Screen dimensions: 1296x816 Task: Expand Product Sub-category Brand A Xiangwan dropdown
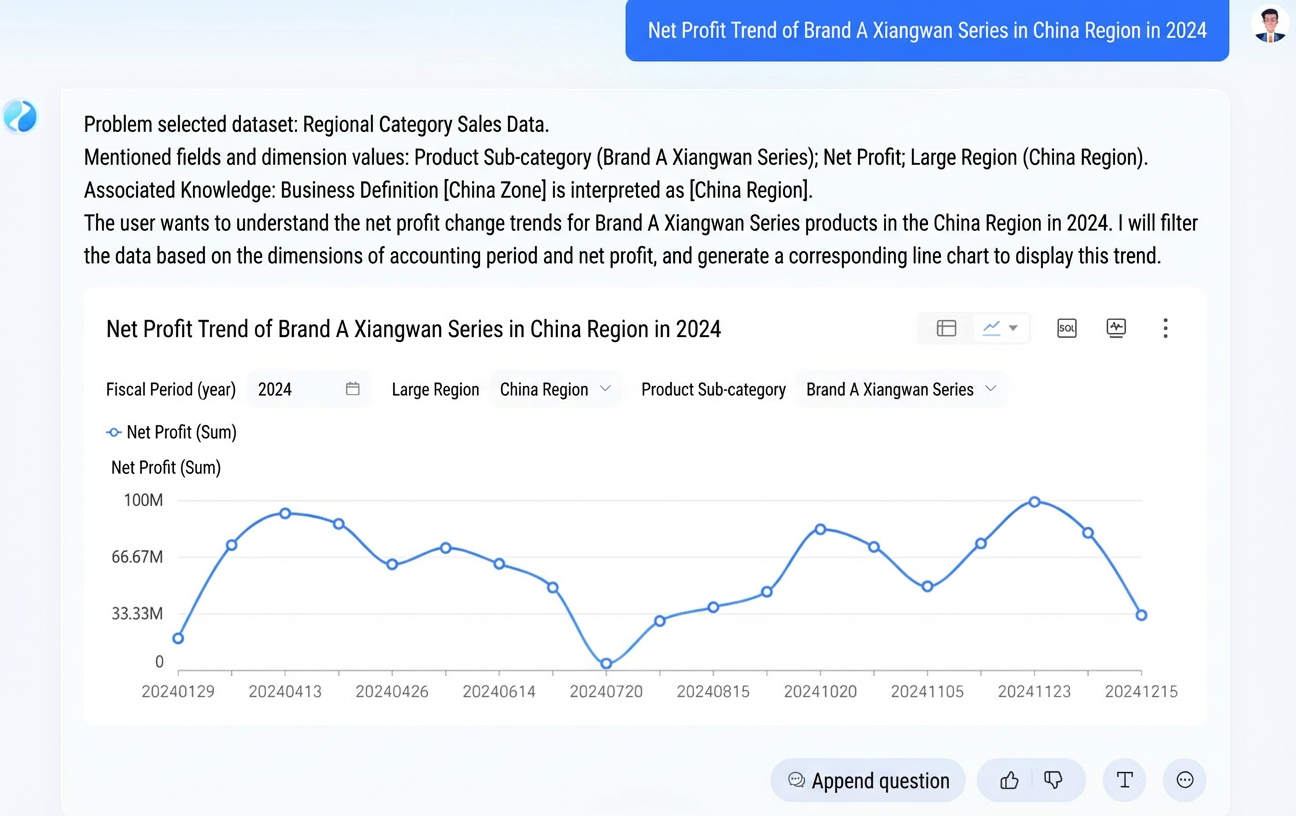click(x=902, y=389)
